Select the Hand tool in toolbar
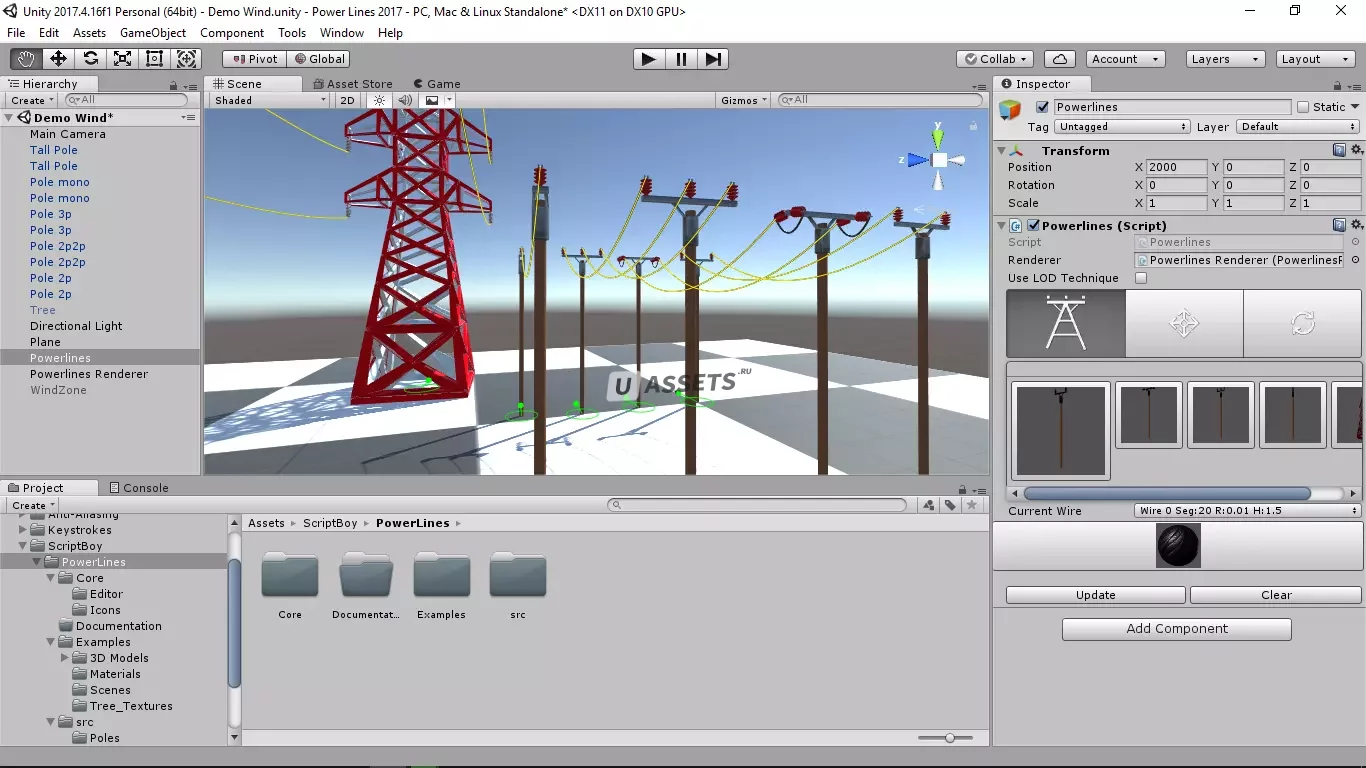 pyautogui.click(x=26, y=59)
